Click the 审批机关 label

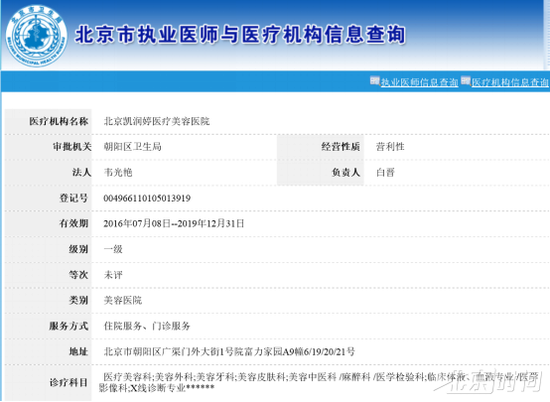(x=72, y=147)
